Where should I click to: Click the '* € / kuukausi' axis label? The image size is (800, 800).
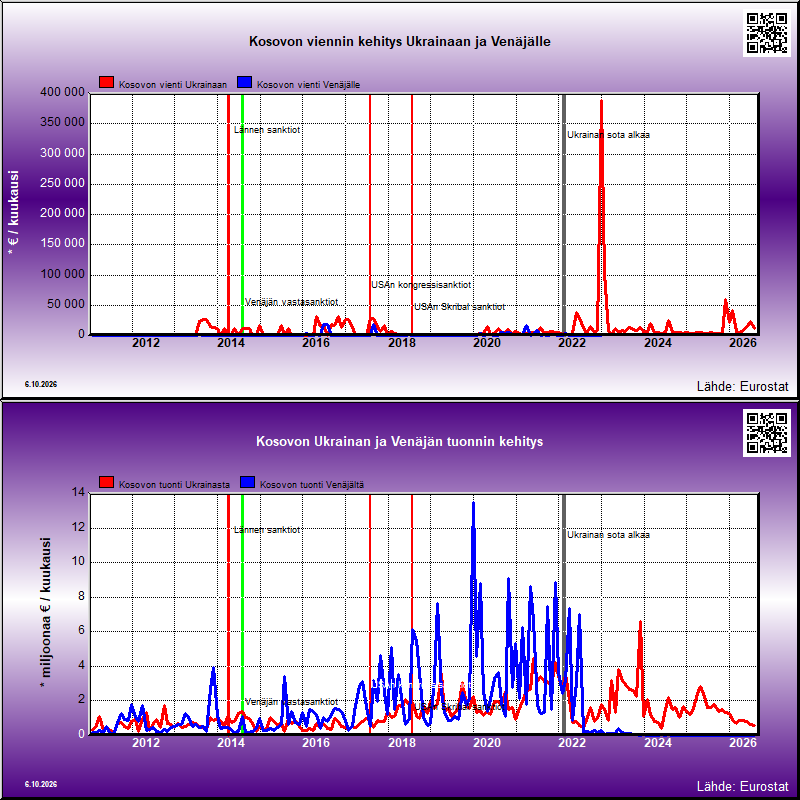pos(14,212)
